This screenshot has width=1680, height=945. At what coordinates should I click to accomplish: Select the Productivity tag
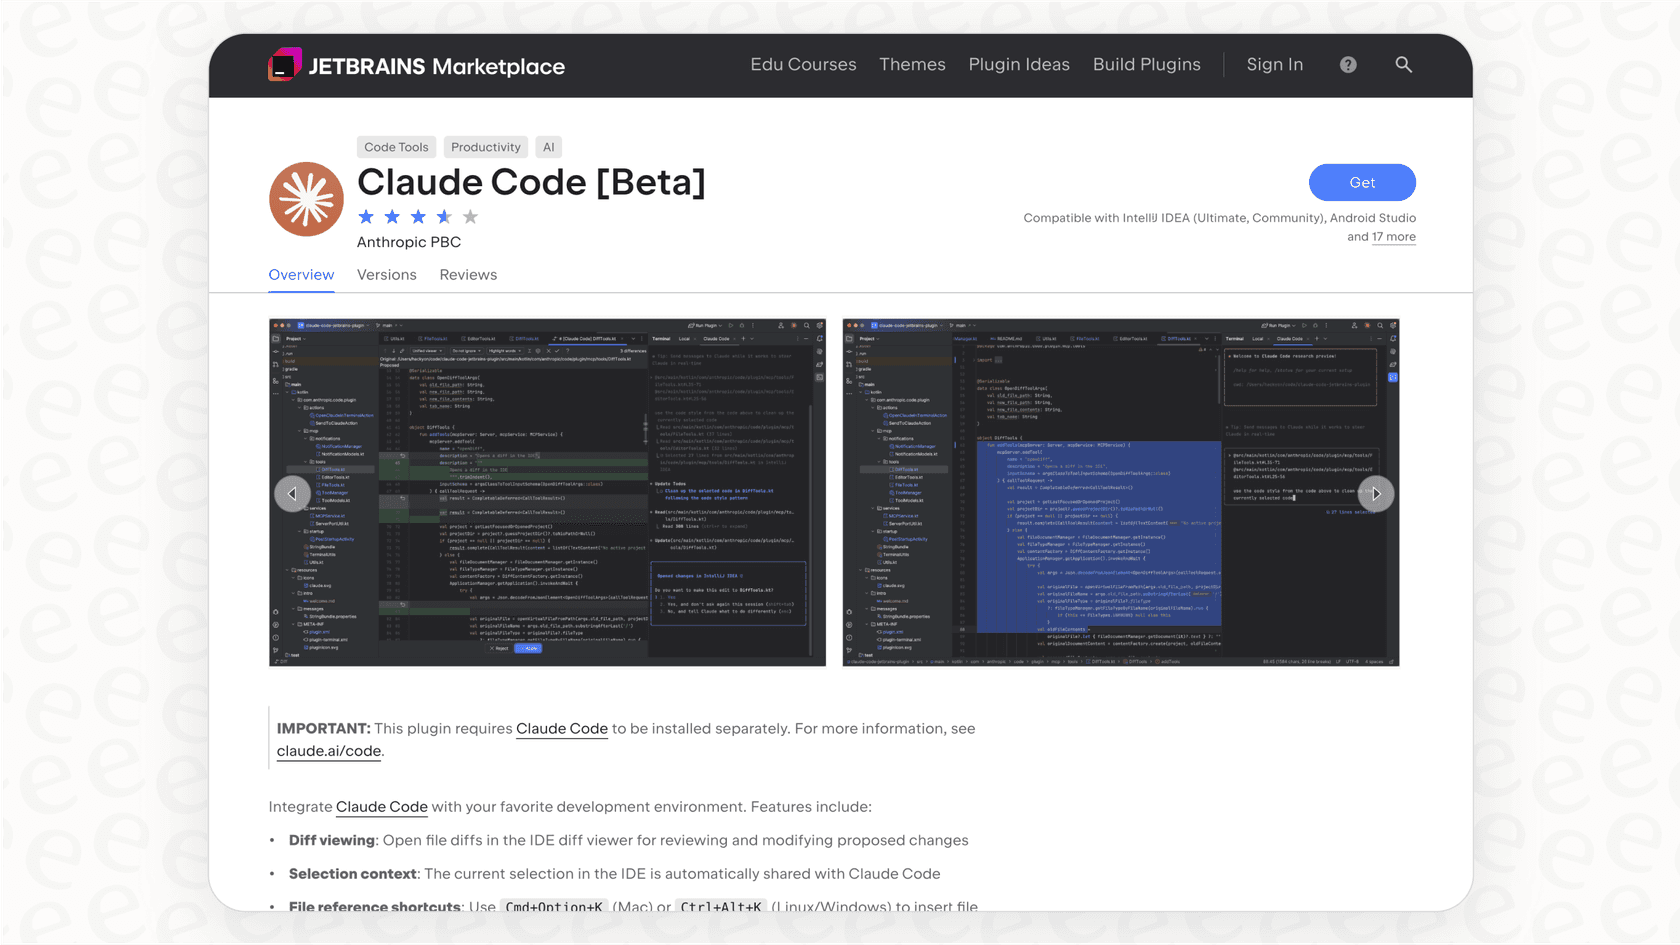[x=485, y=146]
